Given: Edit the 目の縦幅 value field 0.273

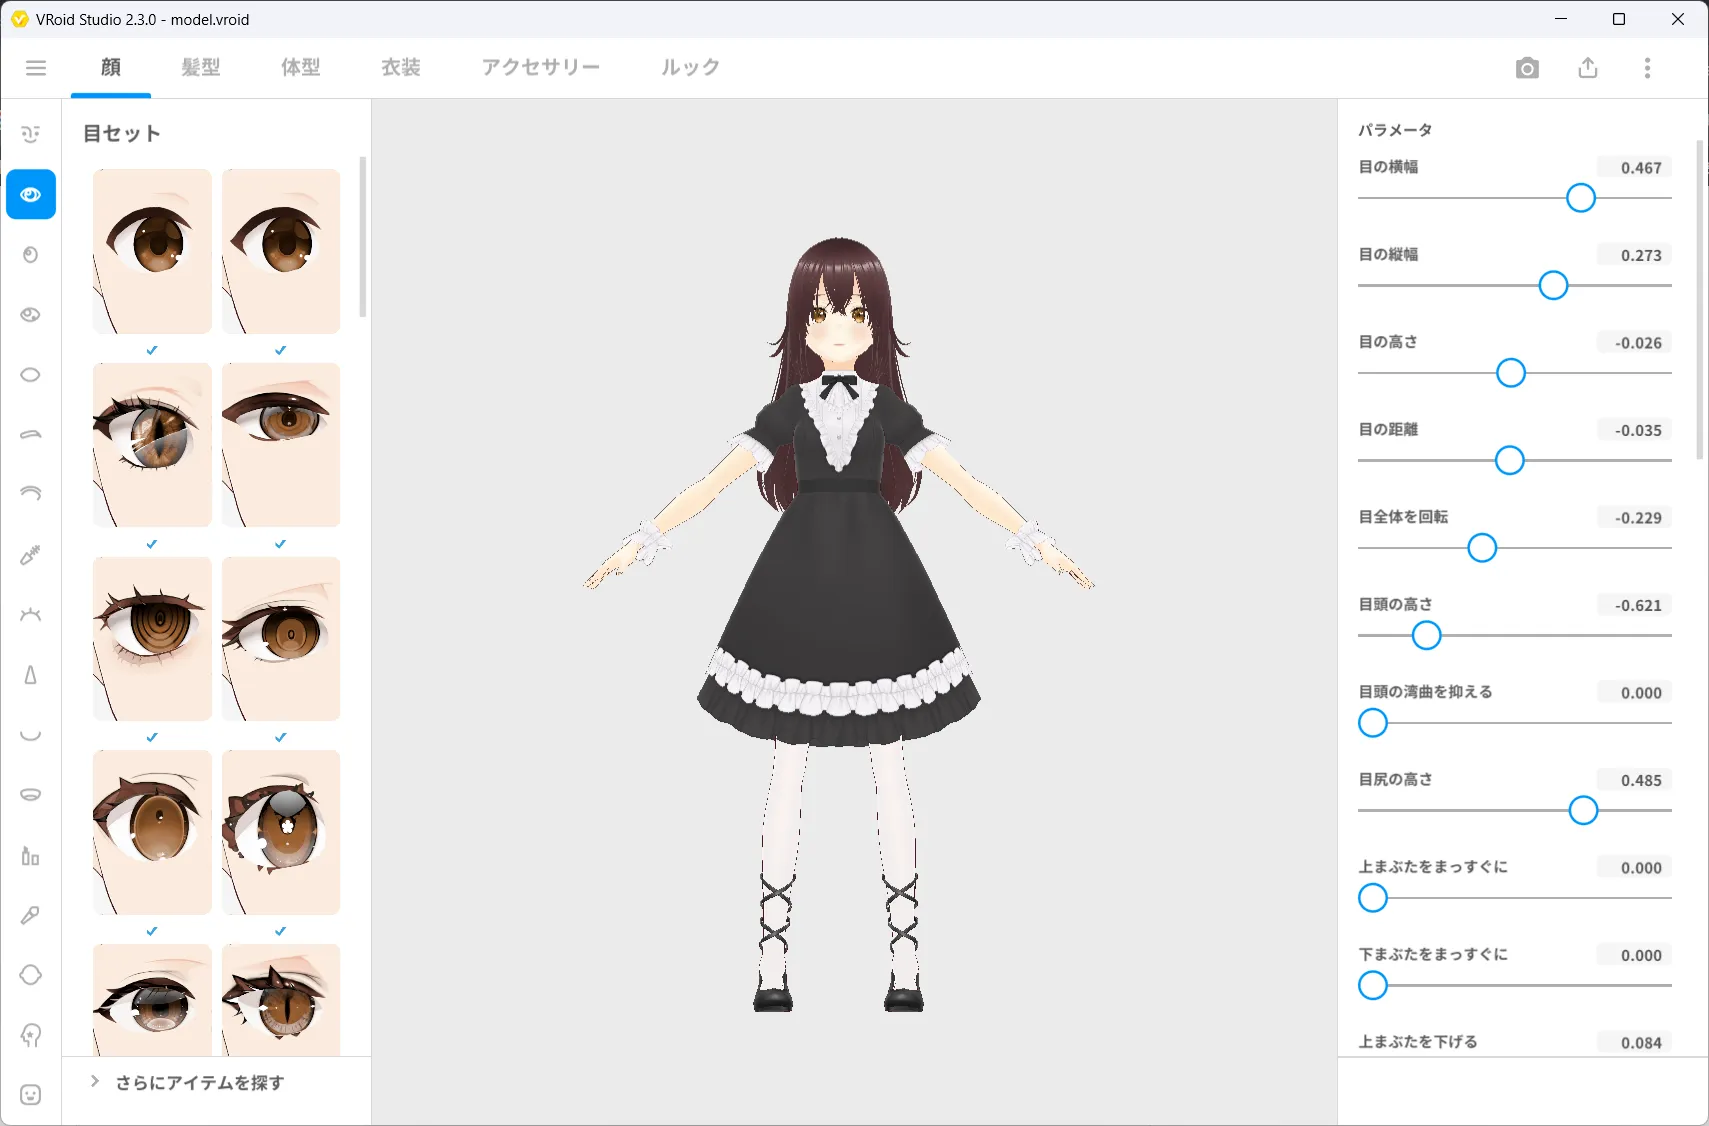Looking at the screenshot, I should click(1633, 255).
